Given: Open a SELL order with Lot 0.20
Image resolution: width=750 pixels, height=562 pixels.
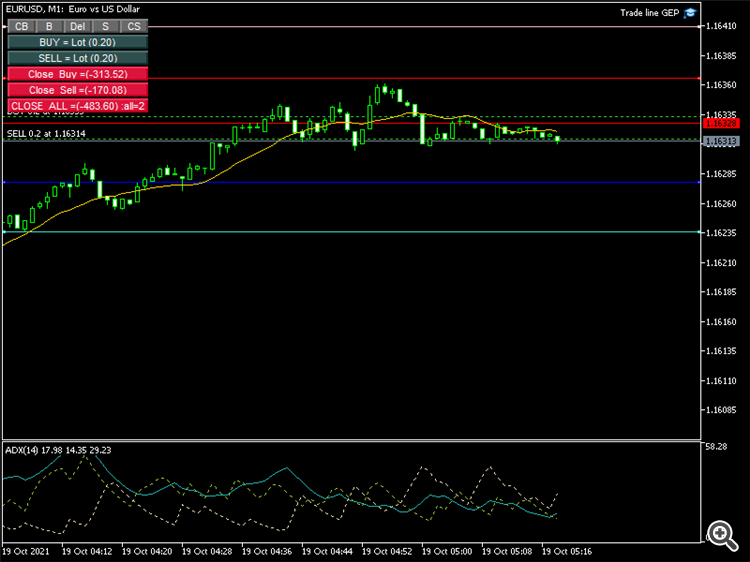Looking at the screenshot, I should 77,58.
